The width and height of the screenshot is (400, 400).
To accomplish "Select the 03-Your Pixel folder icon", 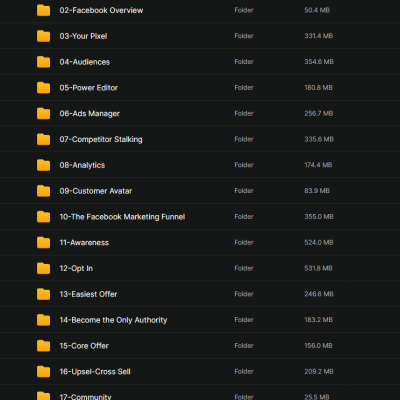I will coord(43,36).
